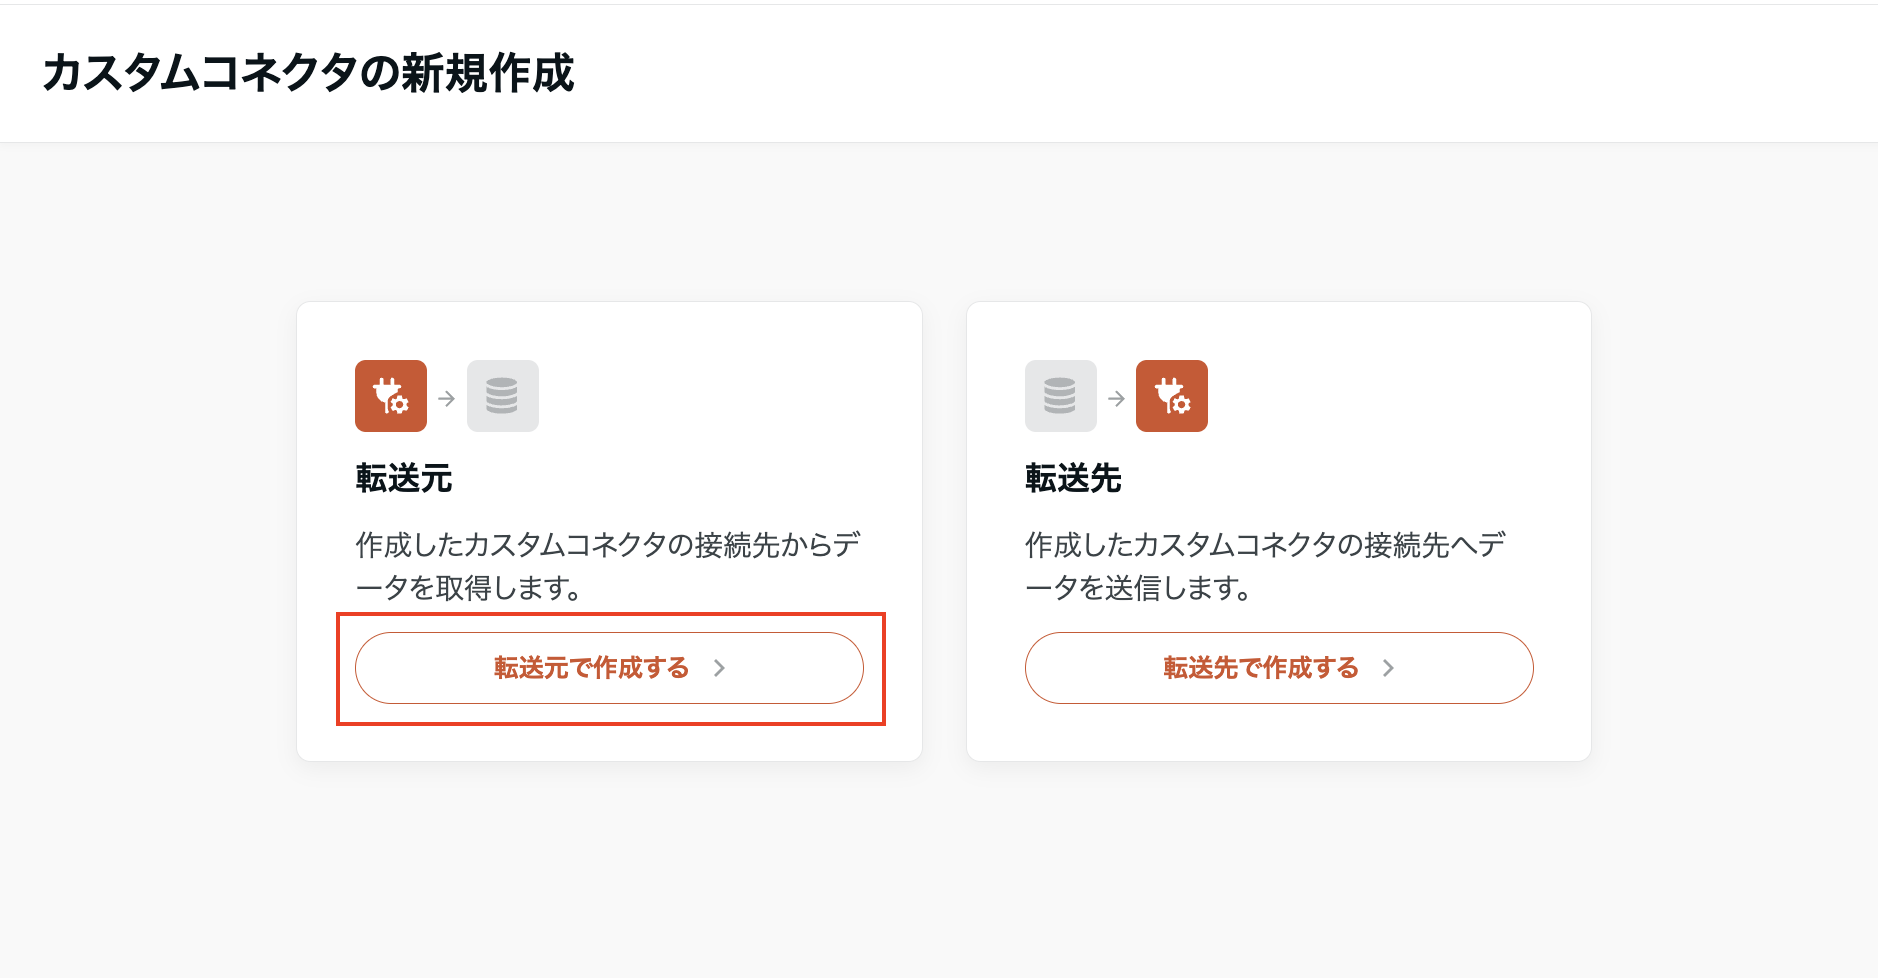
Task: Click the gray database icon in 転送先 card
Action: click(1060, 396)
